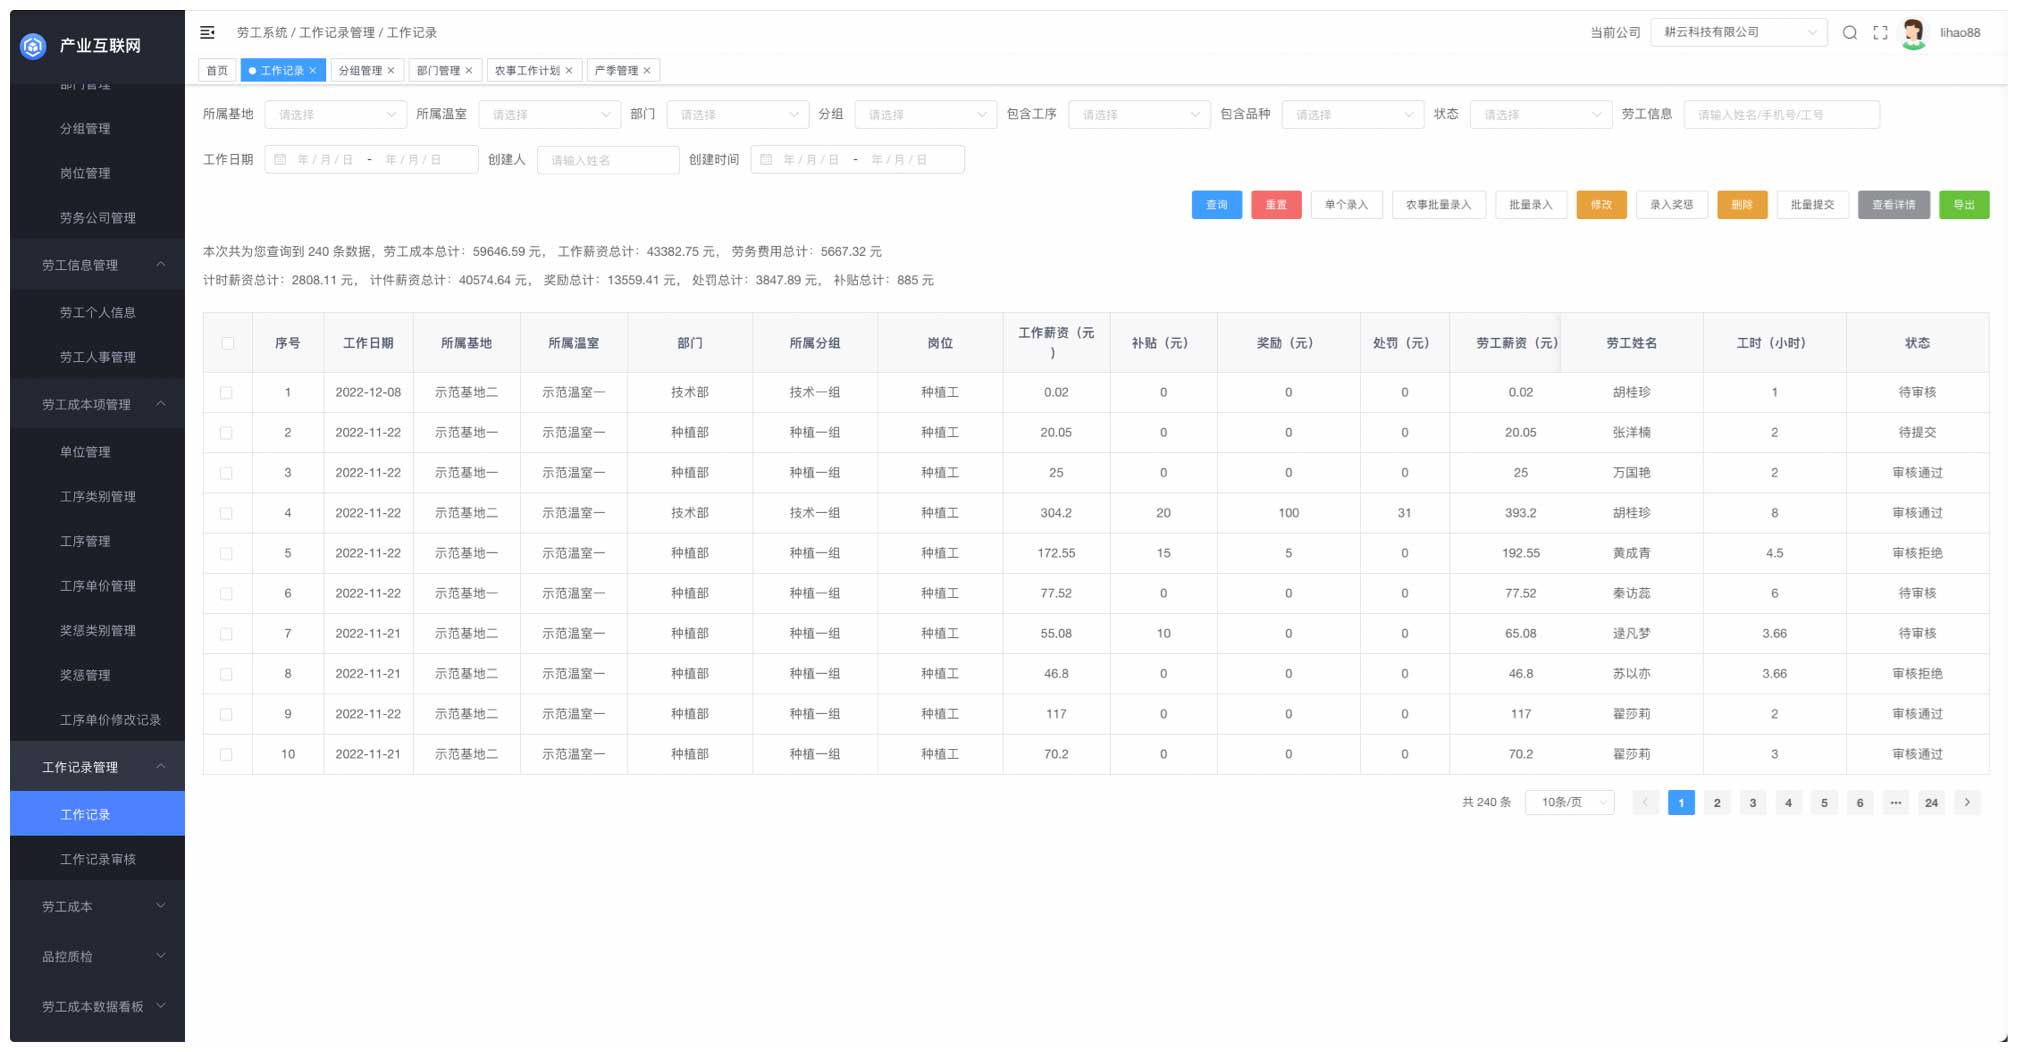Focus the 劳工信息 search input

coord(1781,115)
